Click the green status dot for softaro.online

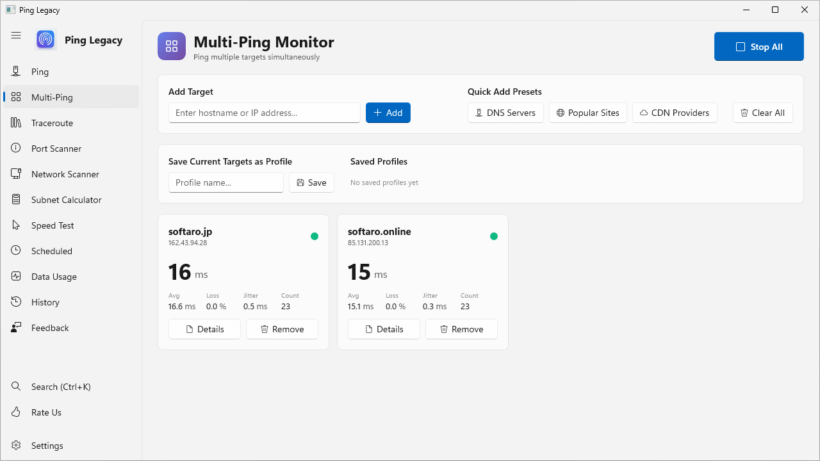pos(494,236)
